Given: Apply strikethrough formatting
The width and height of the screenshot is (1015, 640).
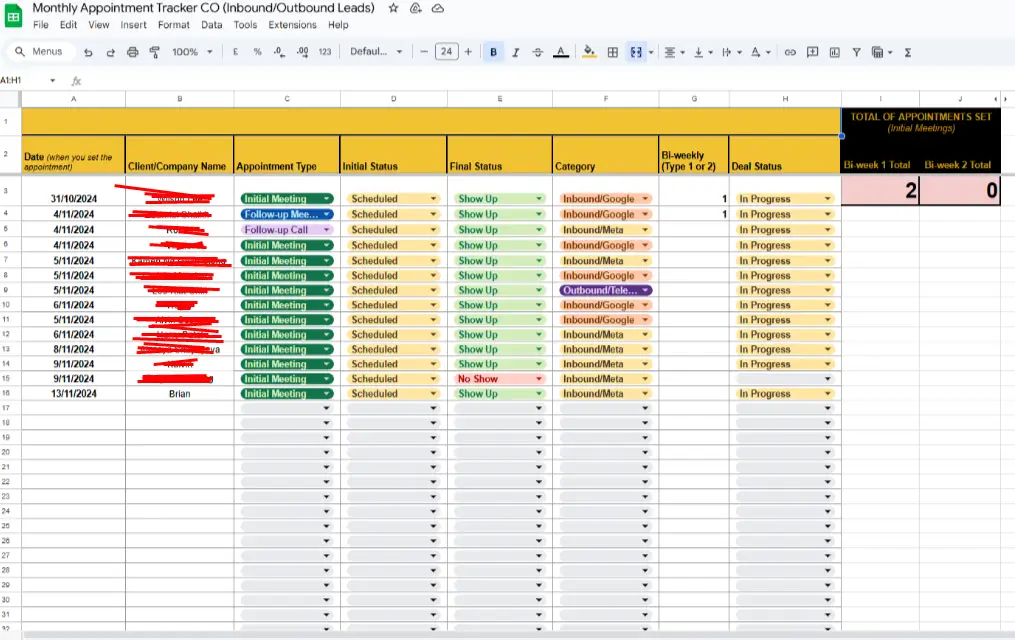Looking at the screenshot, I should 538,52.
